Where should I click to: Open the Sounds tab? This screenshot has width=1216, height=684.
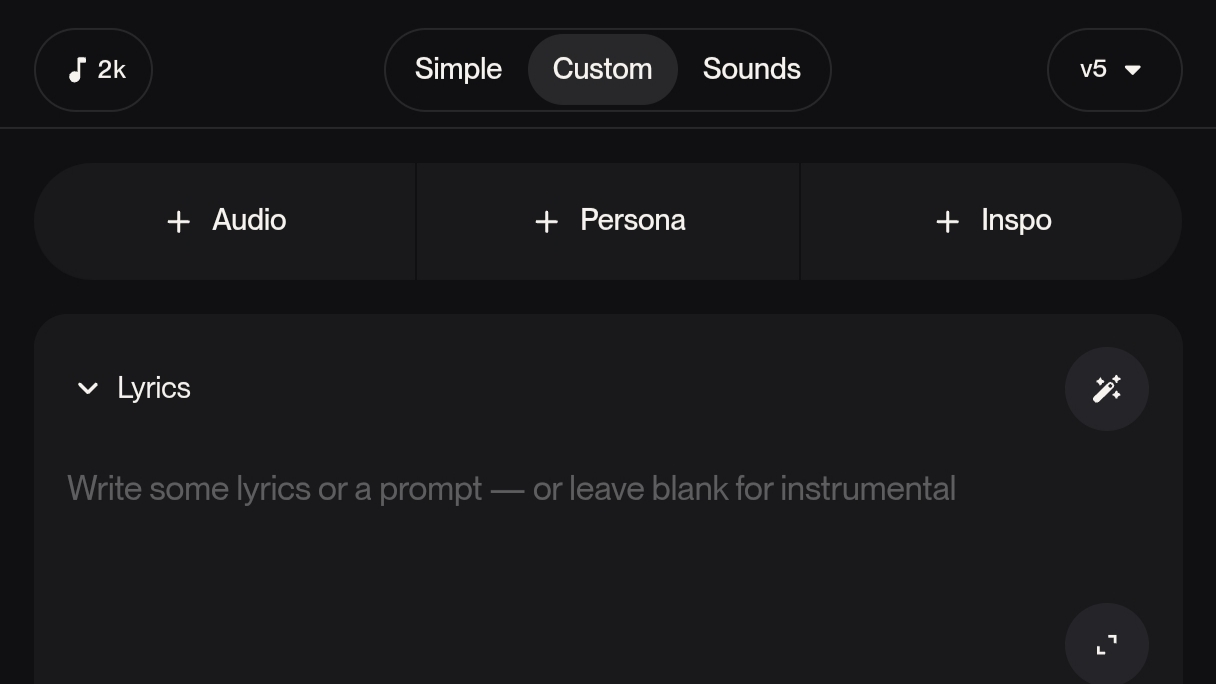(751, 70)
